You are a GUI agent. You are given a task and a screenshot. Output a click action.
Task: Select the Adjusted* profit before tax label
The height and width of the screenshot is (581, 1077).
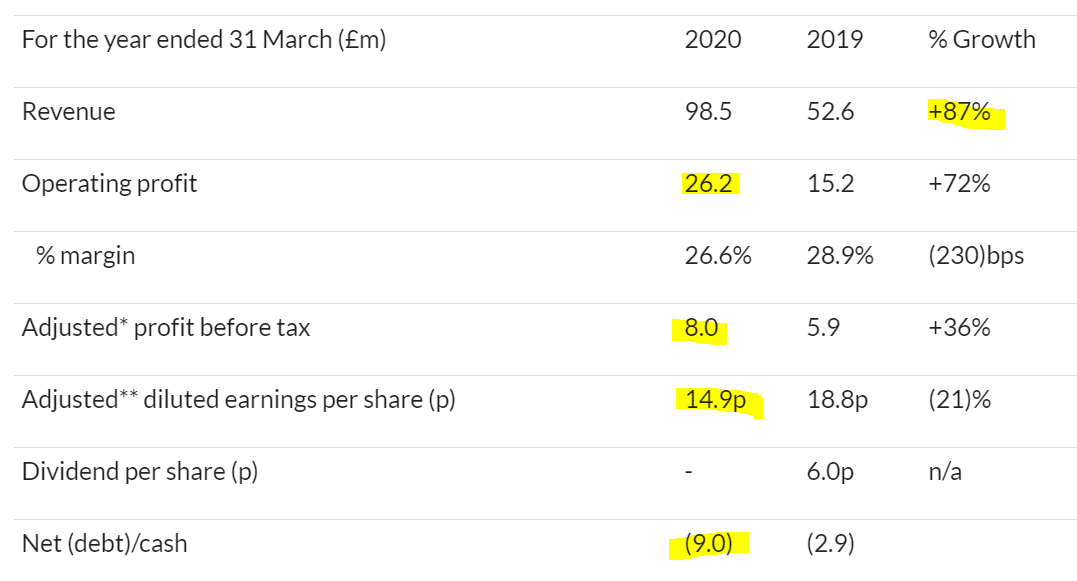(166, 328)
